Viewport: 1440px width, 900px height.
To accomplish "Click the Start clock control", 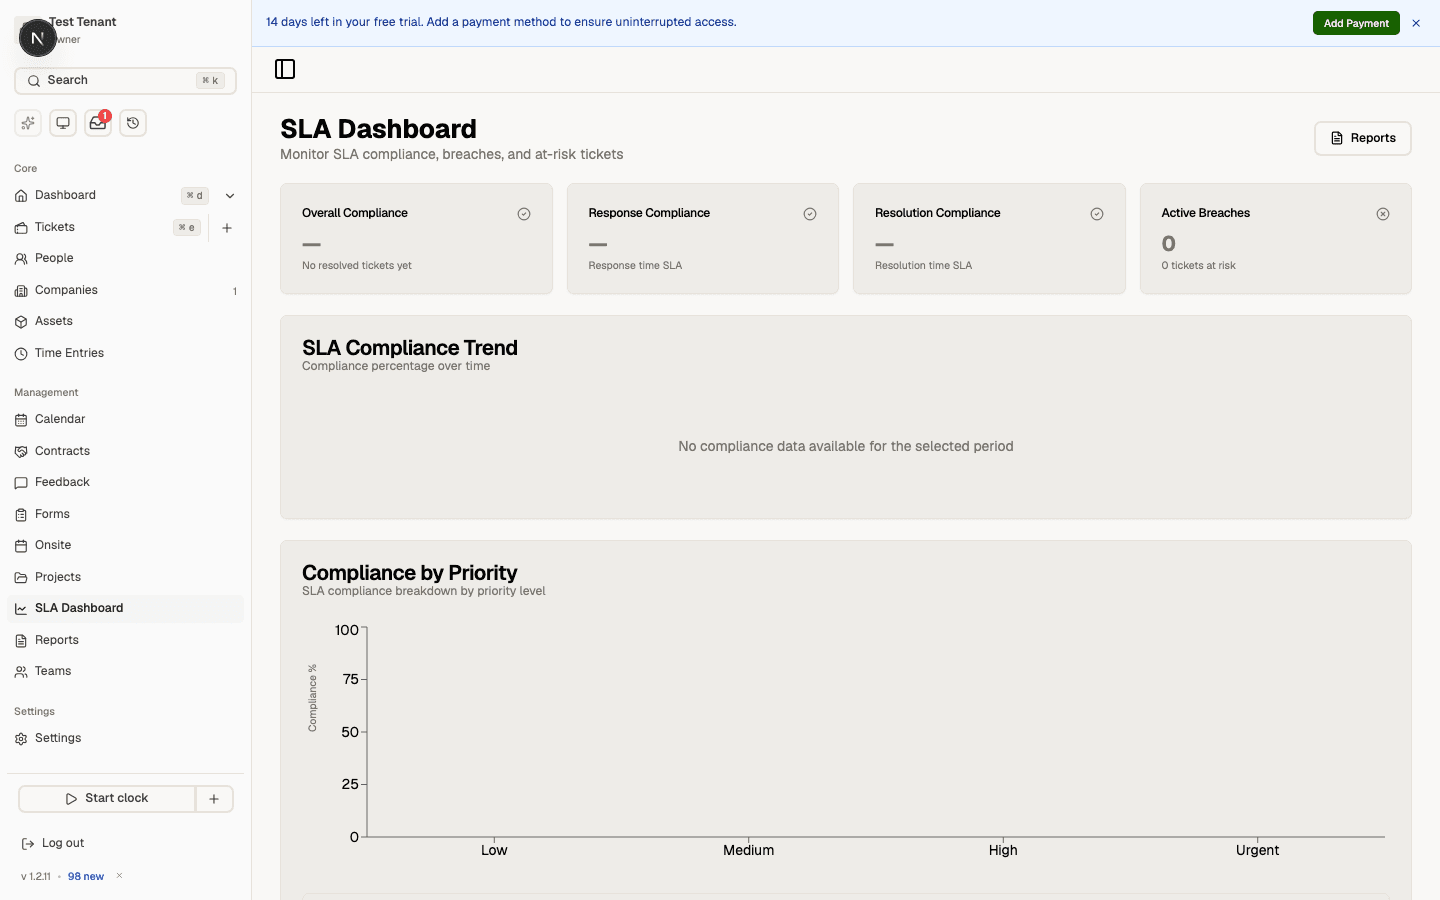I will [107, 798].
